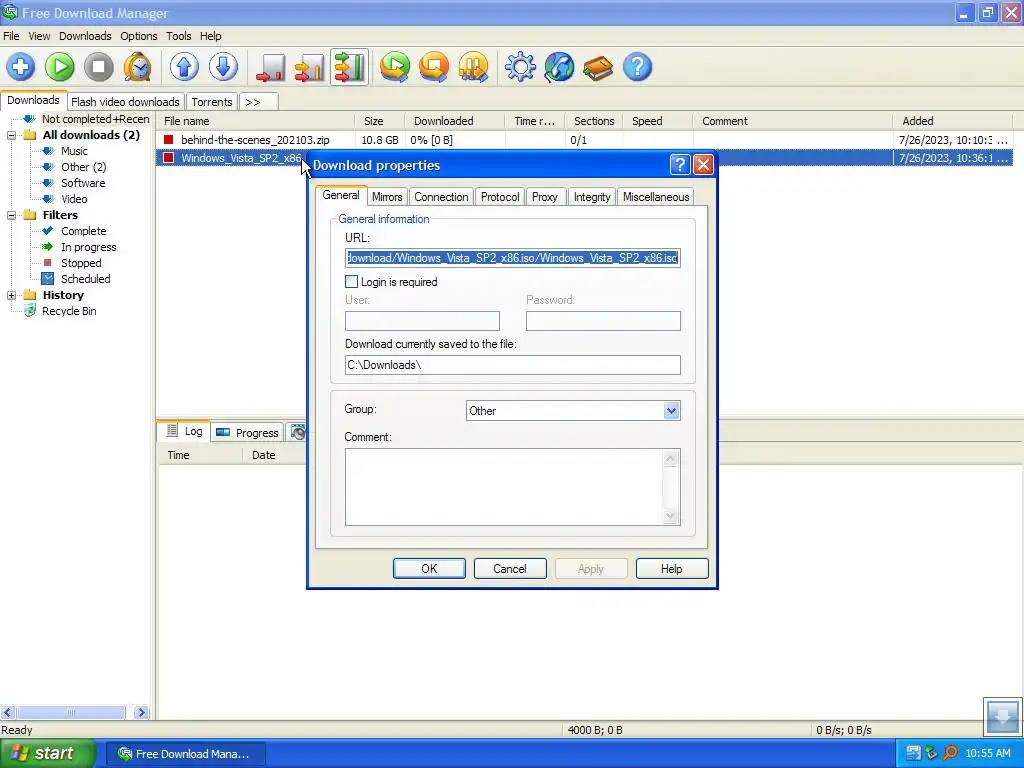Open the Torrents tab

pos(212,102)
